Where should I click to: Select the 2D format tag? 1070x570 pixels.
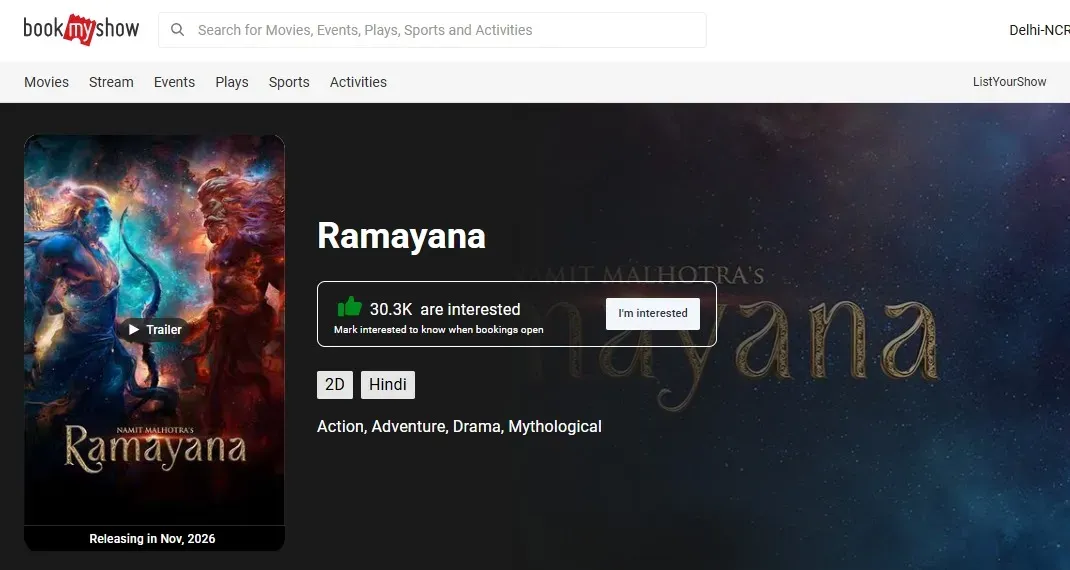(x=334, y=385)
